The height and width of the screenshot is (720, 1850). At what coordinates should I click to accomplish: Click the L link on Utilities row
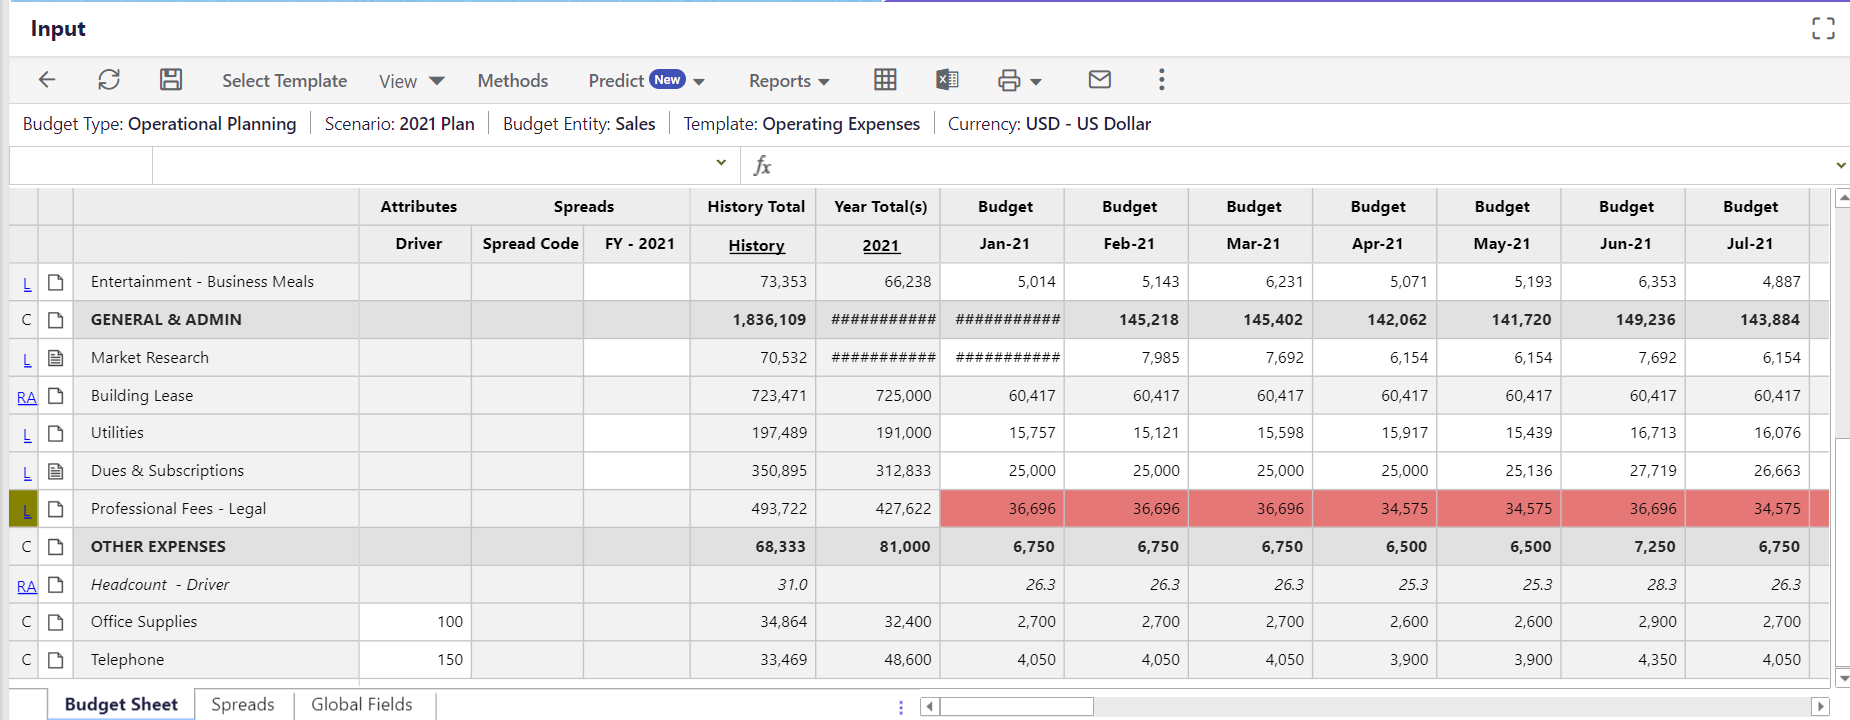click(27, 435)
